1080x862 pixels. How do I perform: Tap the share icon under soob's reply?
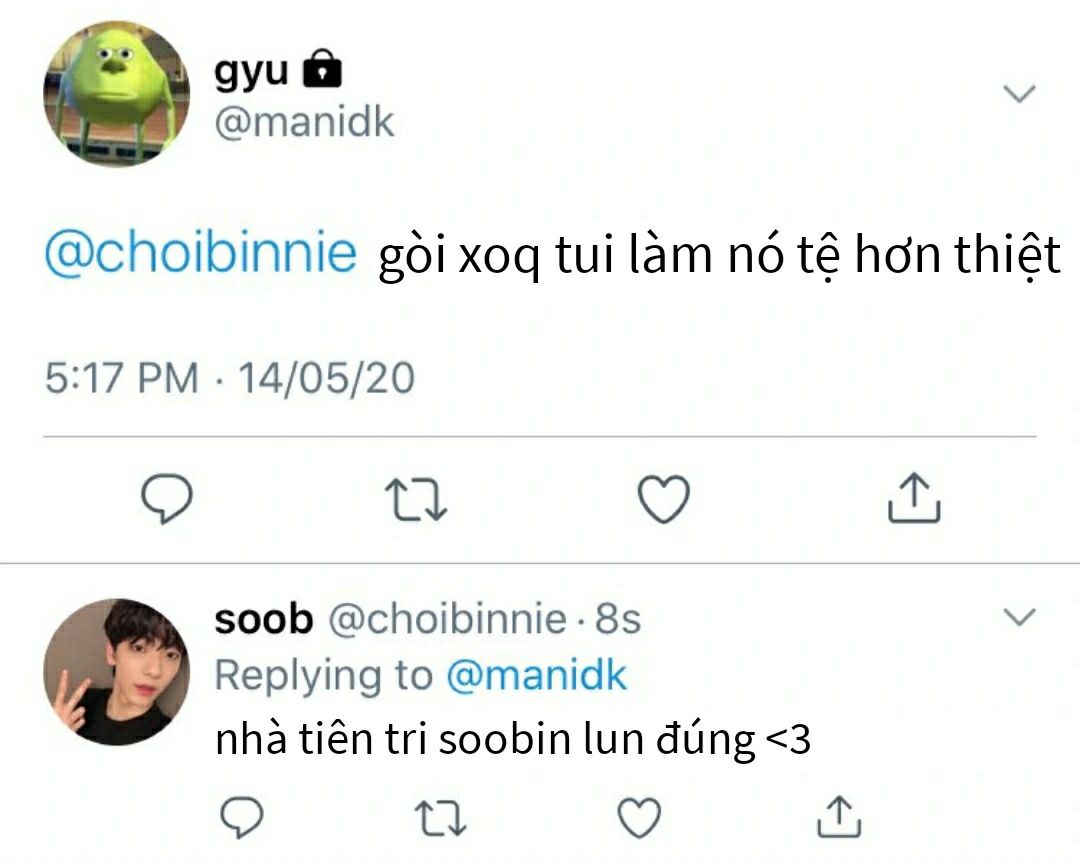tap(838, 816)
